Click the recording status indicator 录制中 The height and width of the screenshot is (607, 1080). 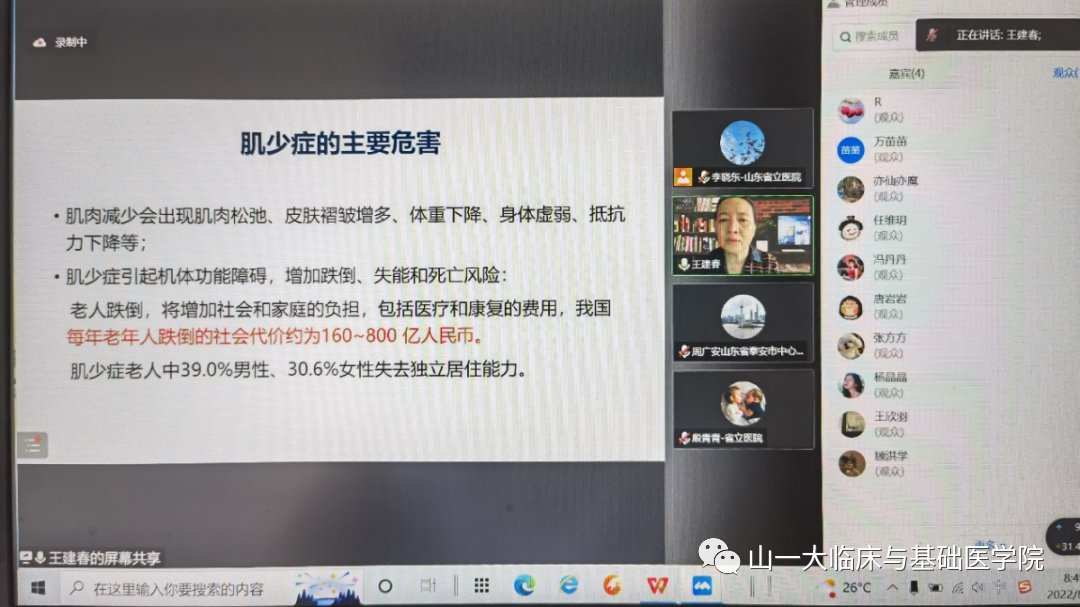(x=62, y=42)
